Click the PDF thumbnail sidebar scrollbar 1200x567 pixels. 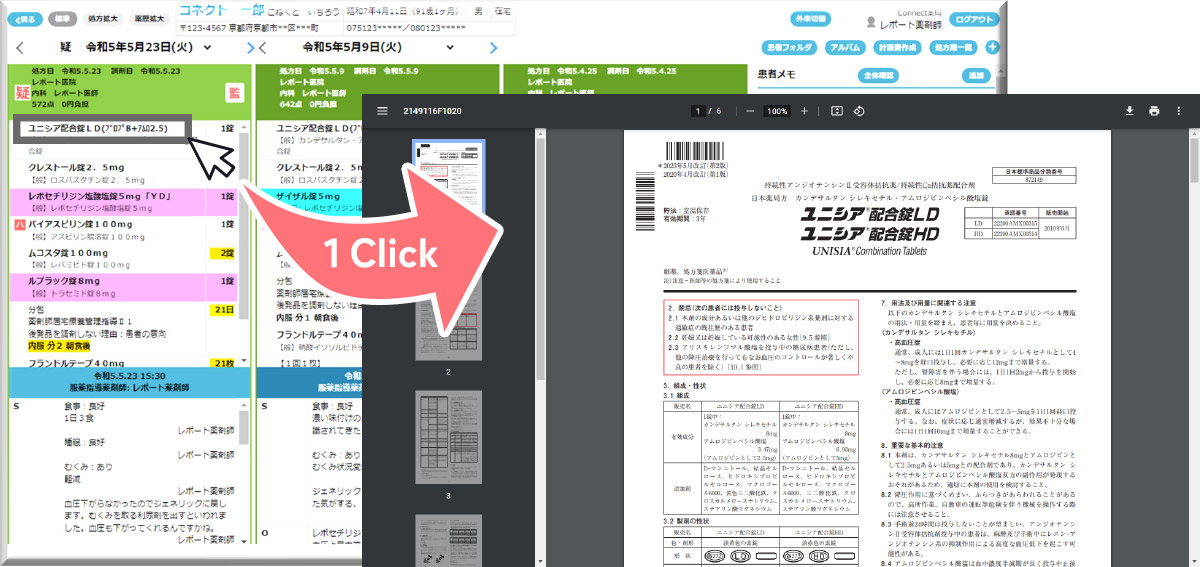(x=539, y=260)
